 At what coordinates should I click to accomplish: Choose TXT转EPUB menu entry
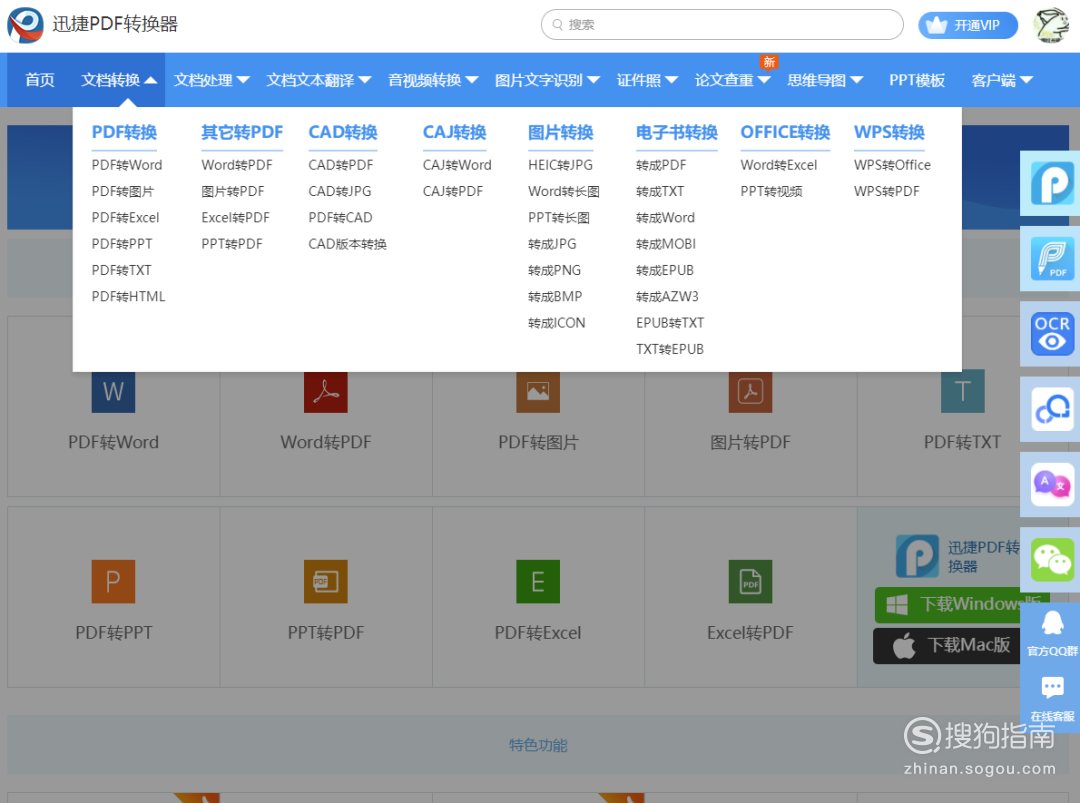(x=669, y=349)
